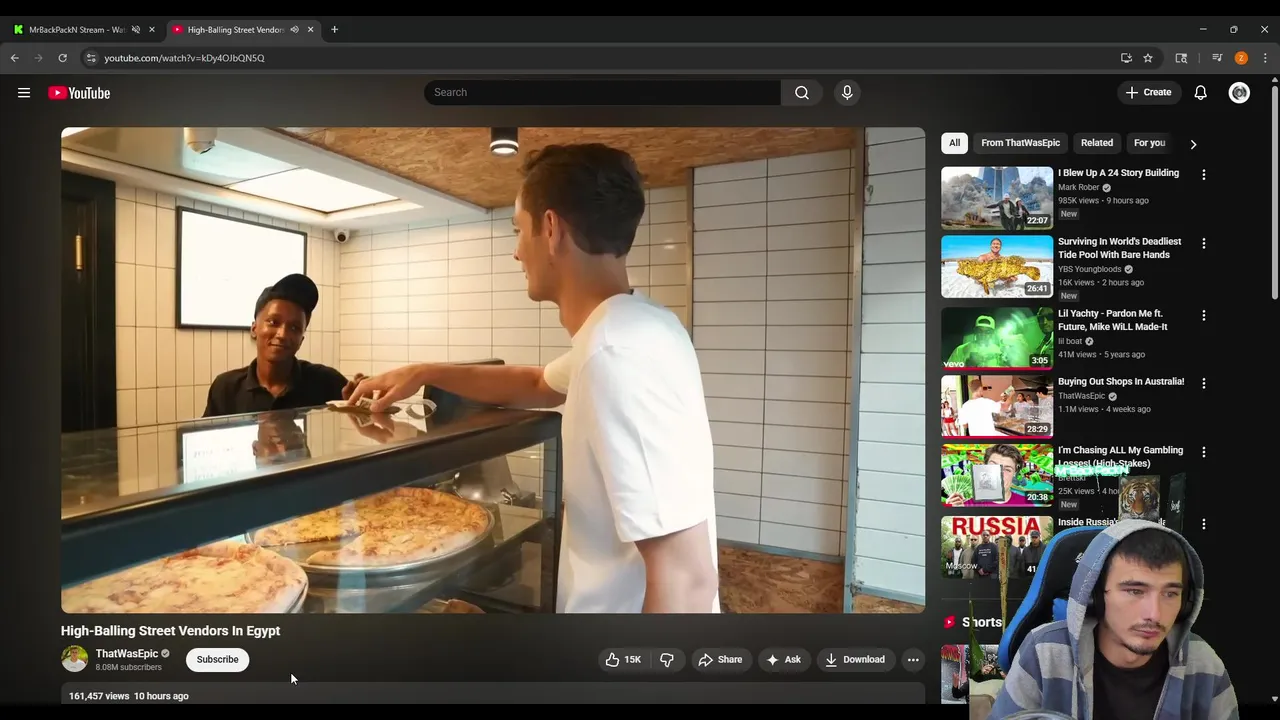The width and height of the screenshot is (1280, 720).
Task: Open browser three-dot menu
Action: [x=1265, y=58]
